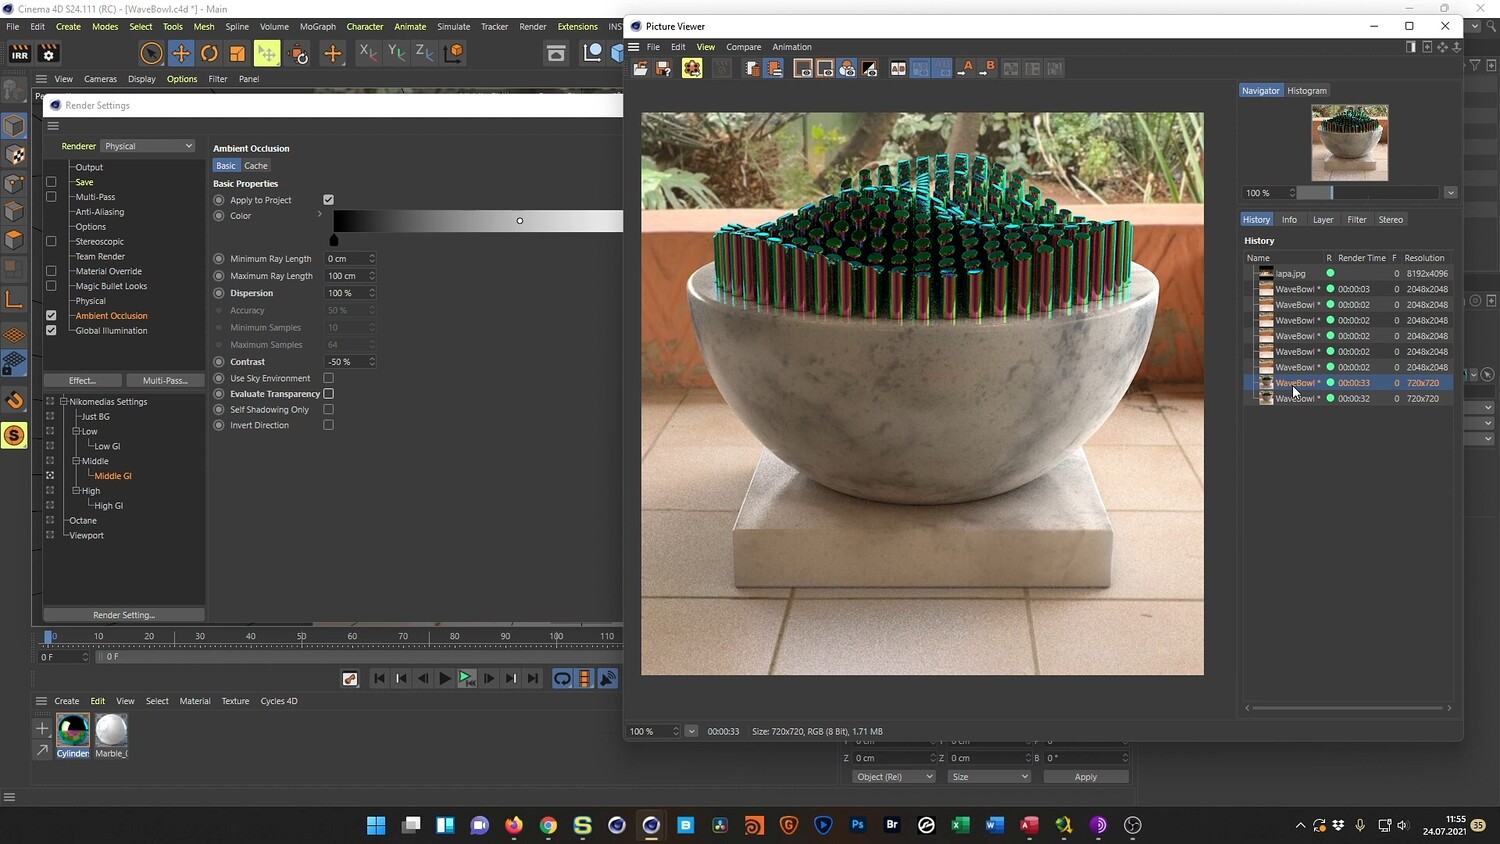Click Windows Start button
Image resolution: width=1500 pixels, height=844 pixels.
376,825
